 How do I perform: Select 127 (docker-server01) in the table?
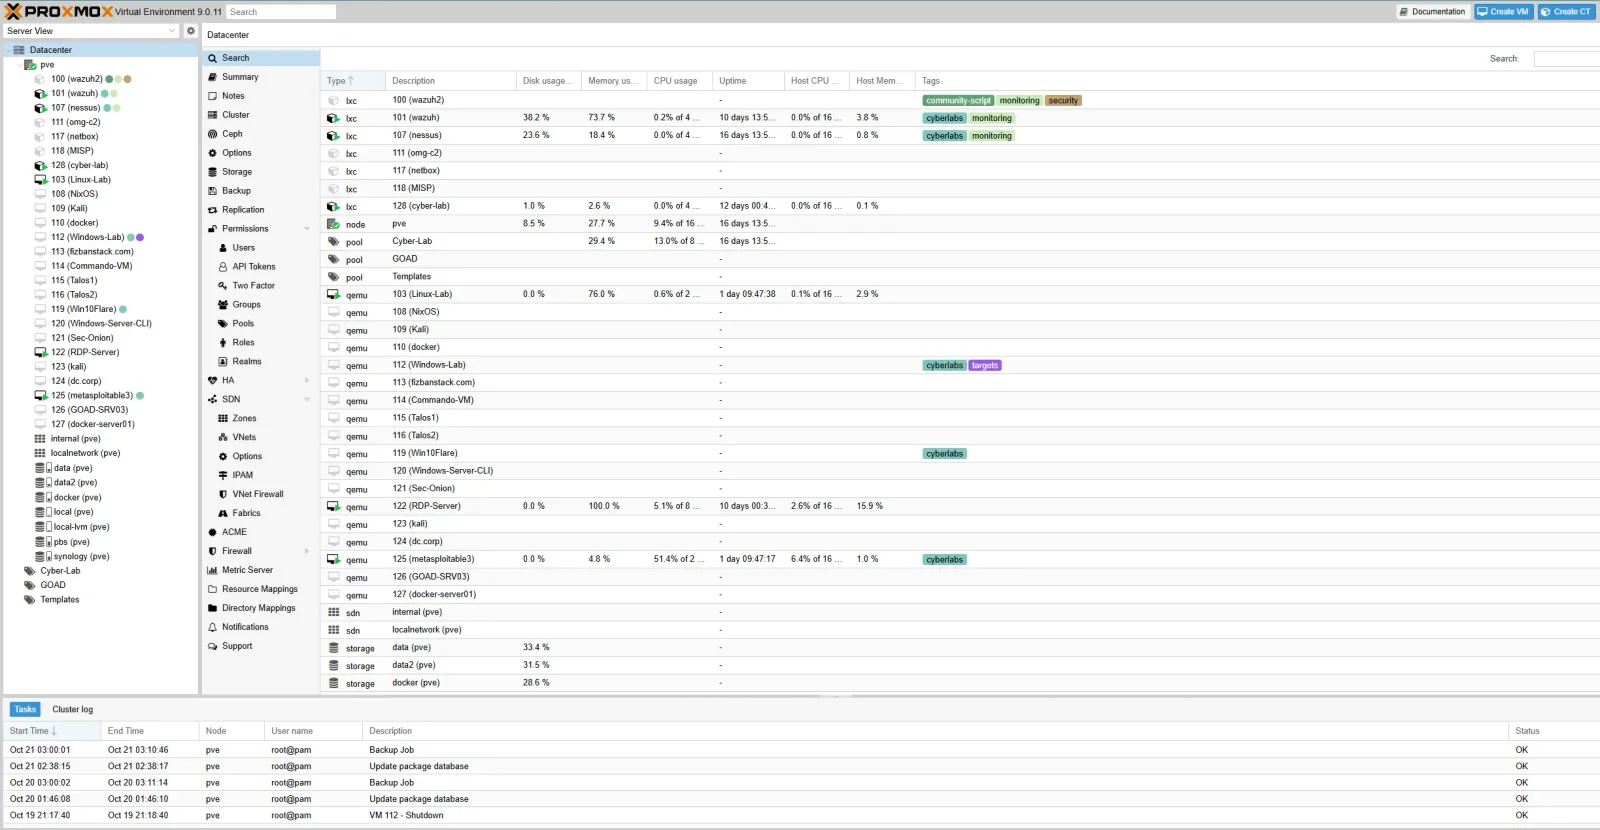(x=434, y=594)
